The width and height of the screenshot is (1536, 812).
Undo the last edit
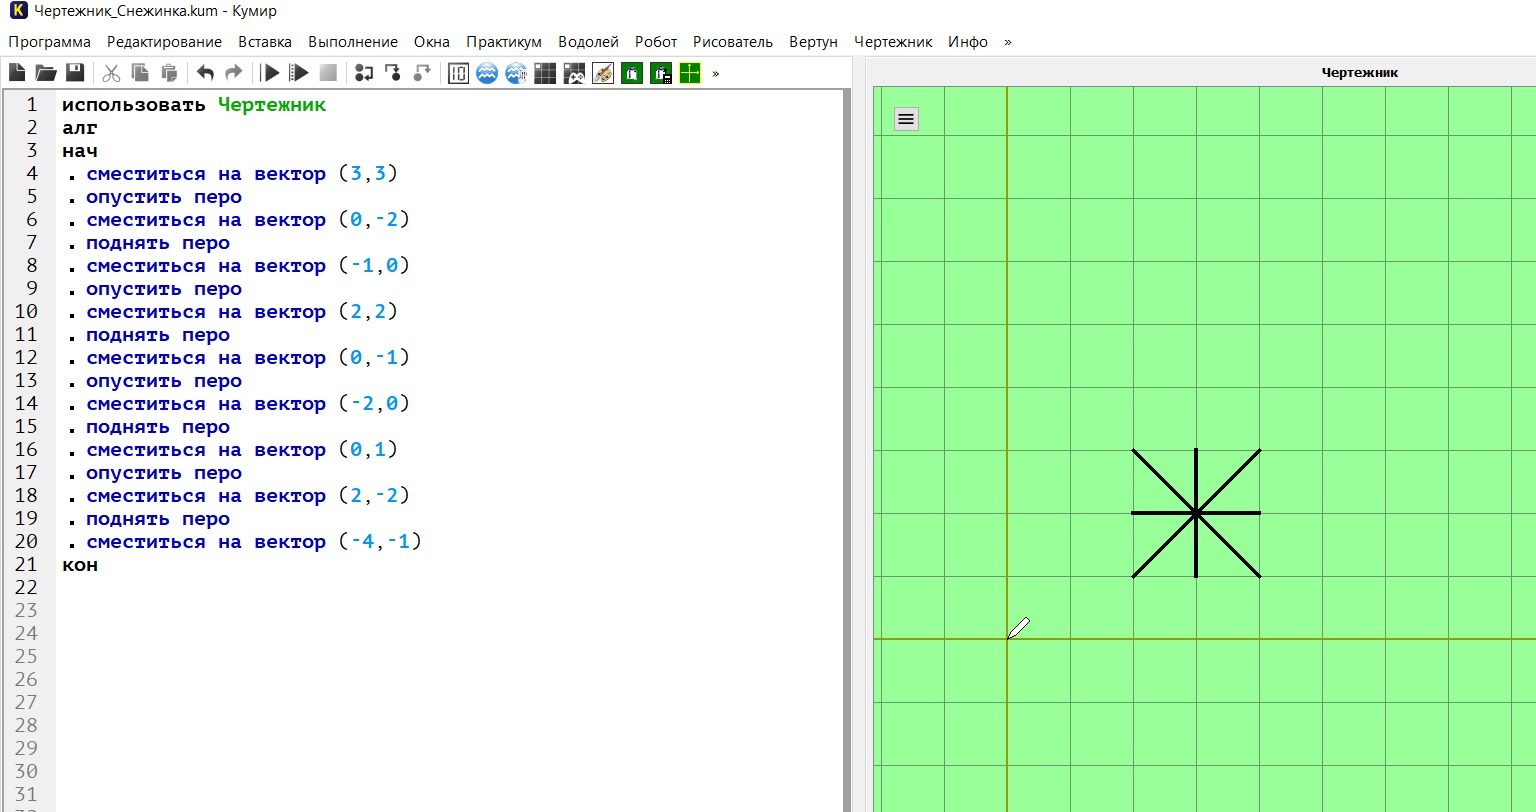205,73
